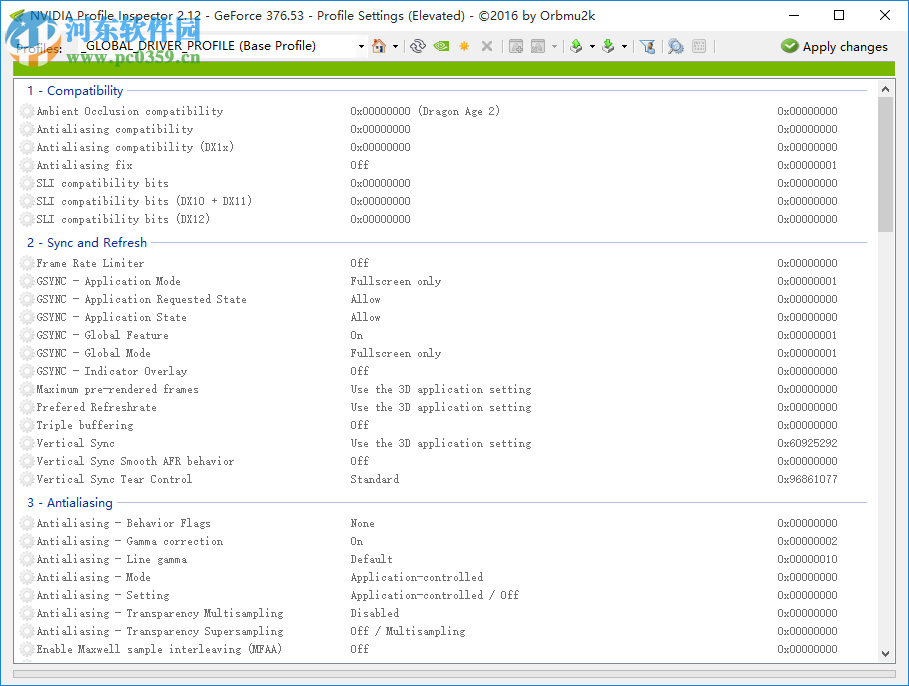Click gear icon beside Vertical Sync Tear Control

[27, 479]
